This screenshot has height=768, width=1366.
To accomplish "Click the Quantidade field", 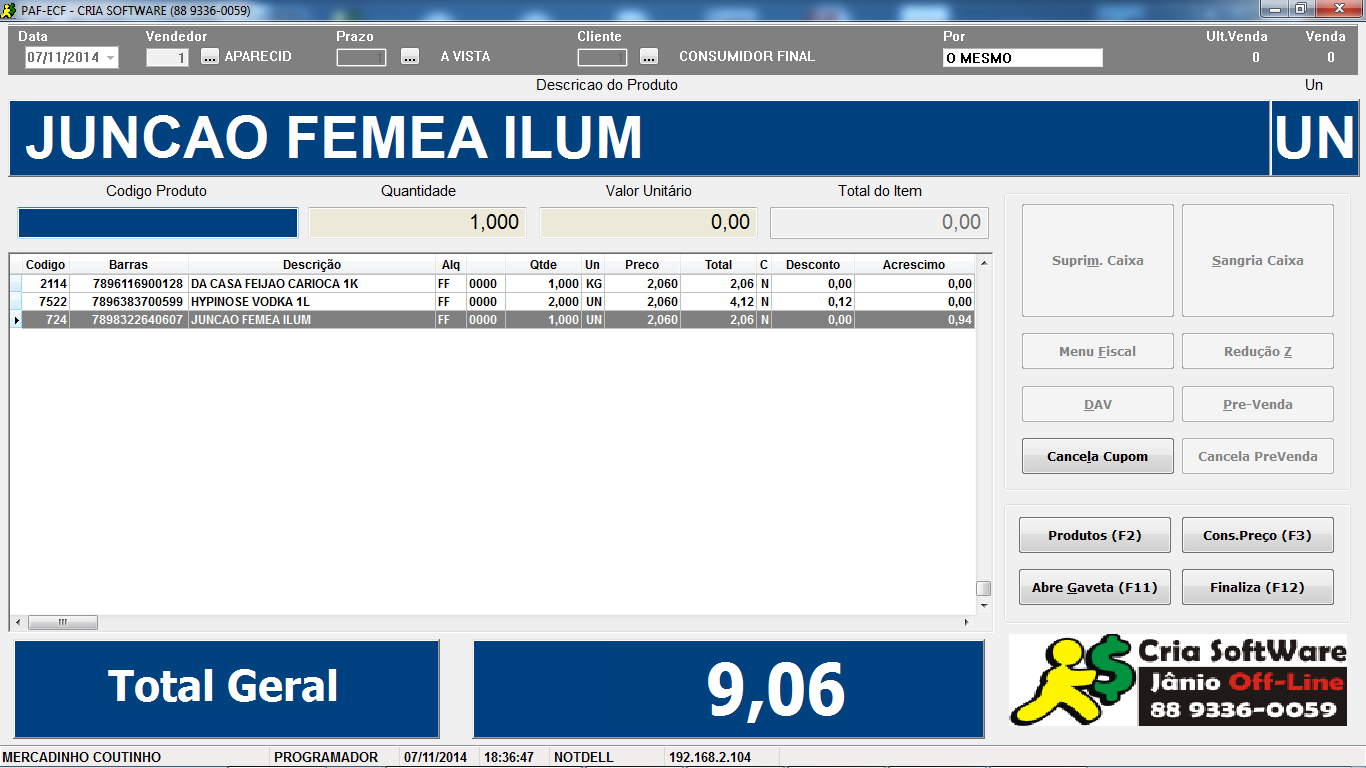I will pyautogui.click(x=416, y=222).
